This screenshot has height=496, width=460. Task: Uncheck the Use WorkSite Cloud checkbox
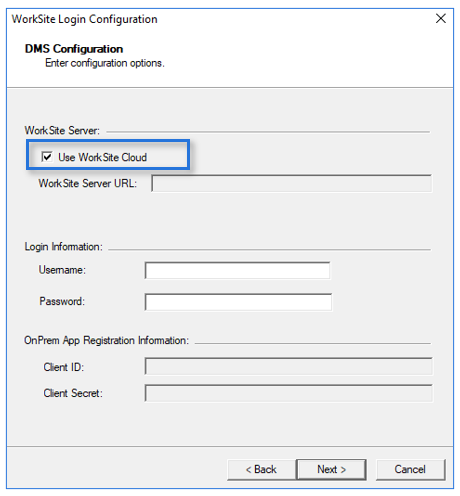point(47,157)
